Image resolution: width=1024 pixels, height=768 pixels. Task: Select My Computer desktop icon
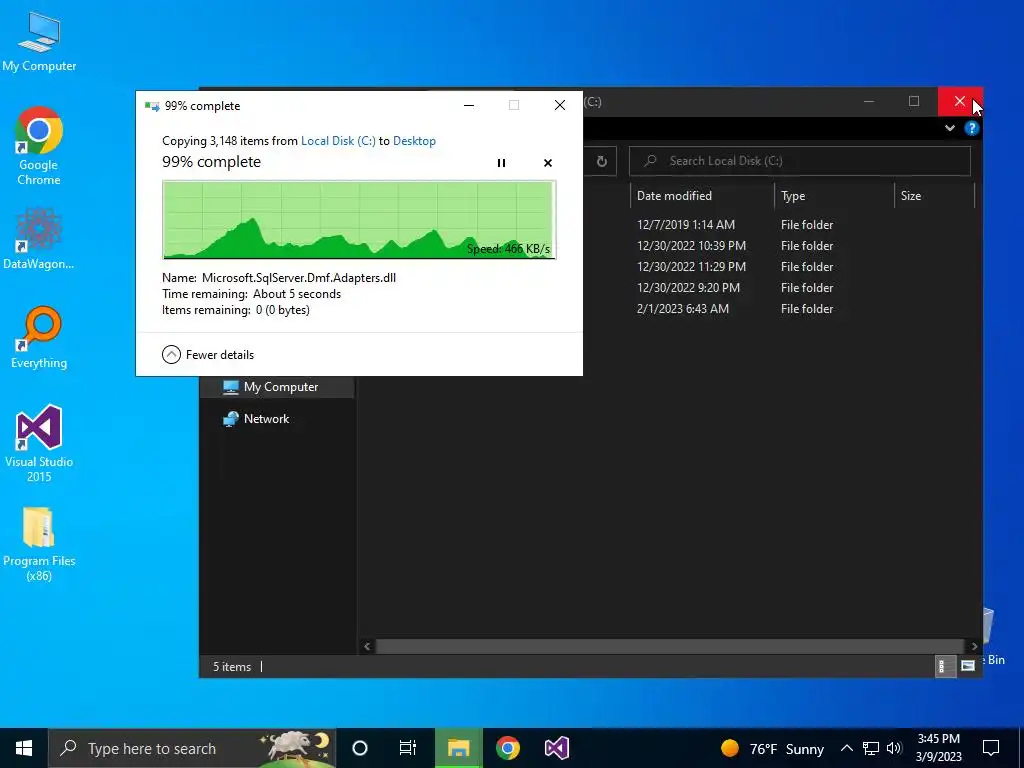[x=39, y=42]
